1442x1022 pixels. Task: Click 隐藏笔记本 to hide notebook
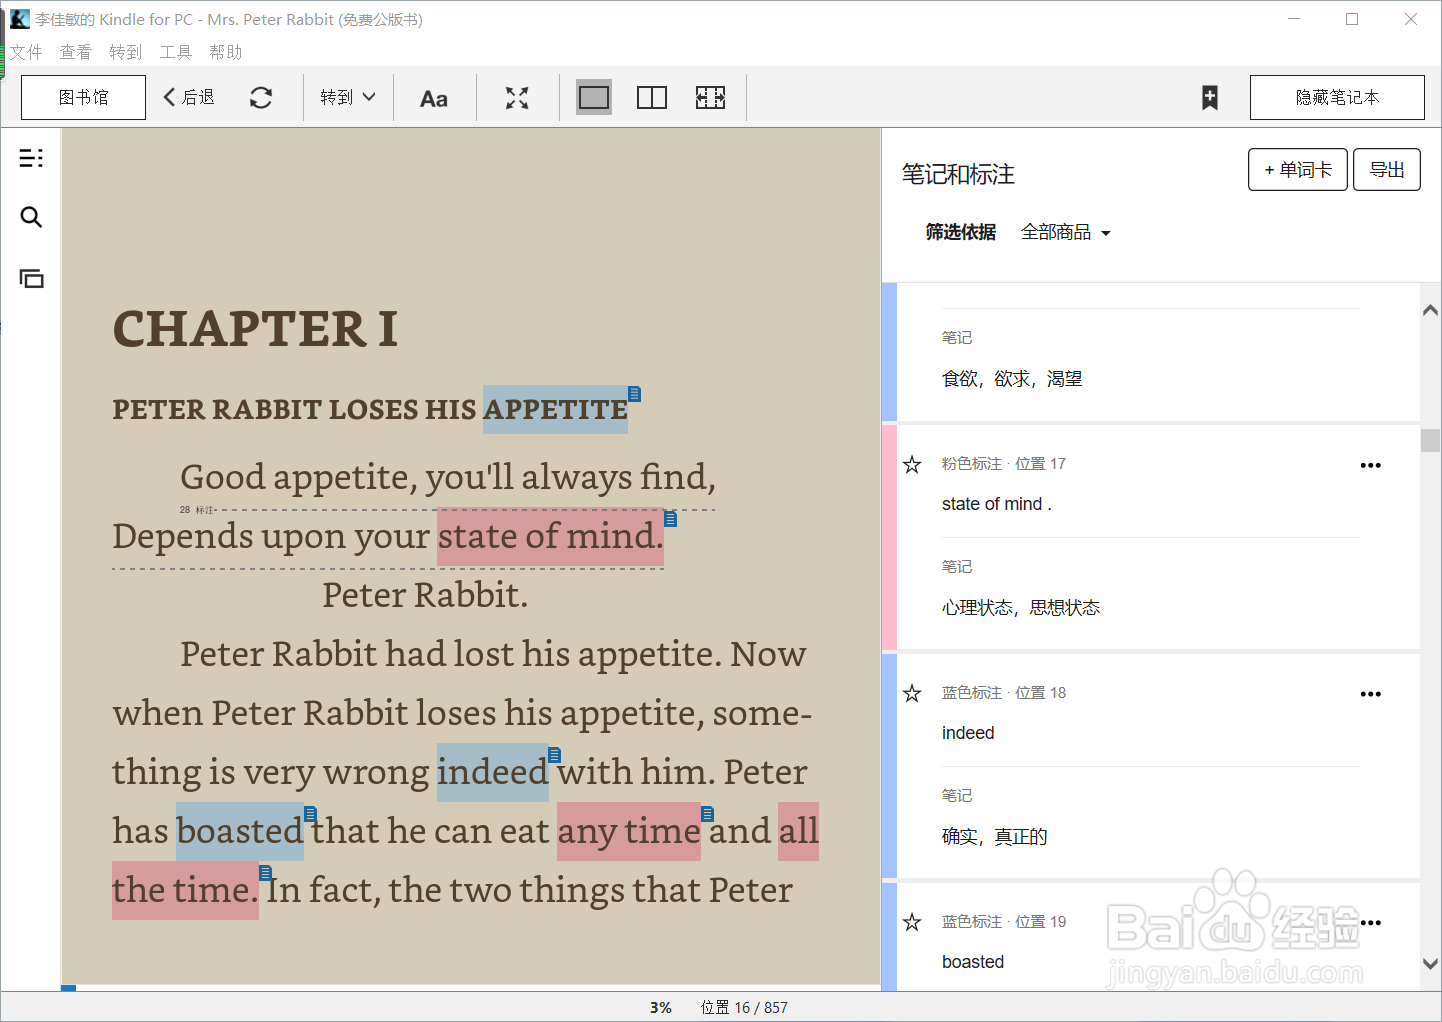pos(1337,97)
